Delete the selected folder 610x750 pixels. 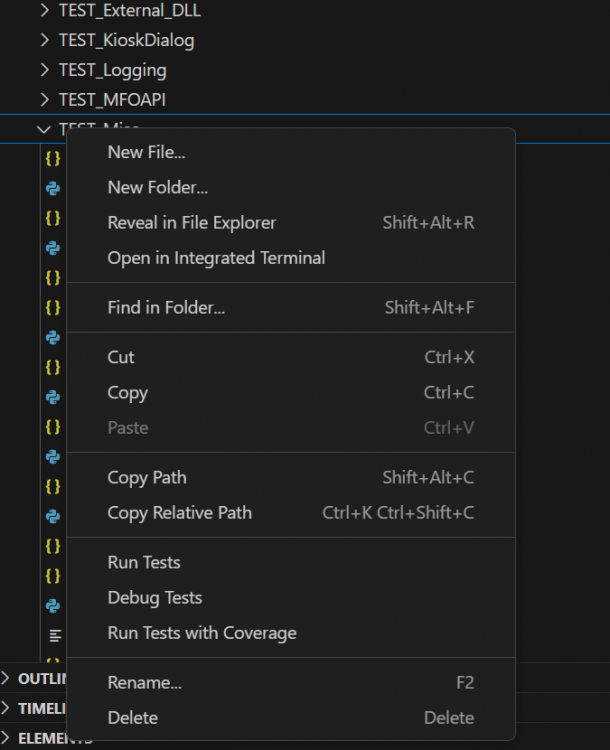(132, 717)
